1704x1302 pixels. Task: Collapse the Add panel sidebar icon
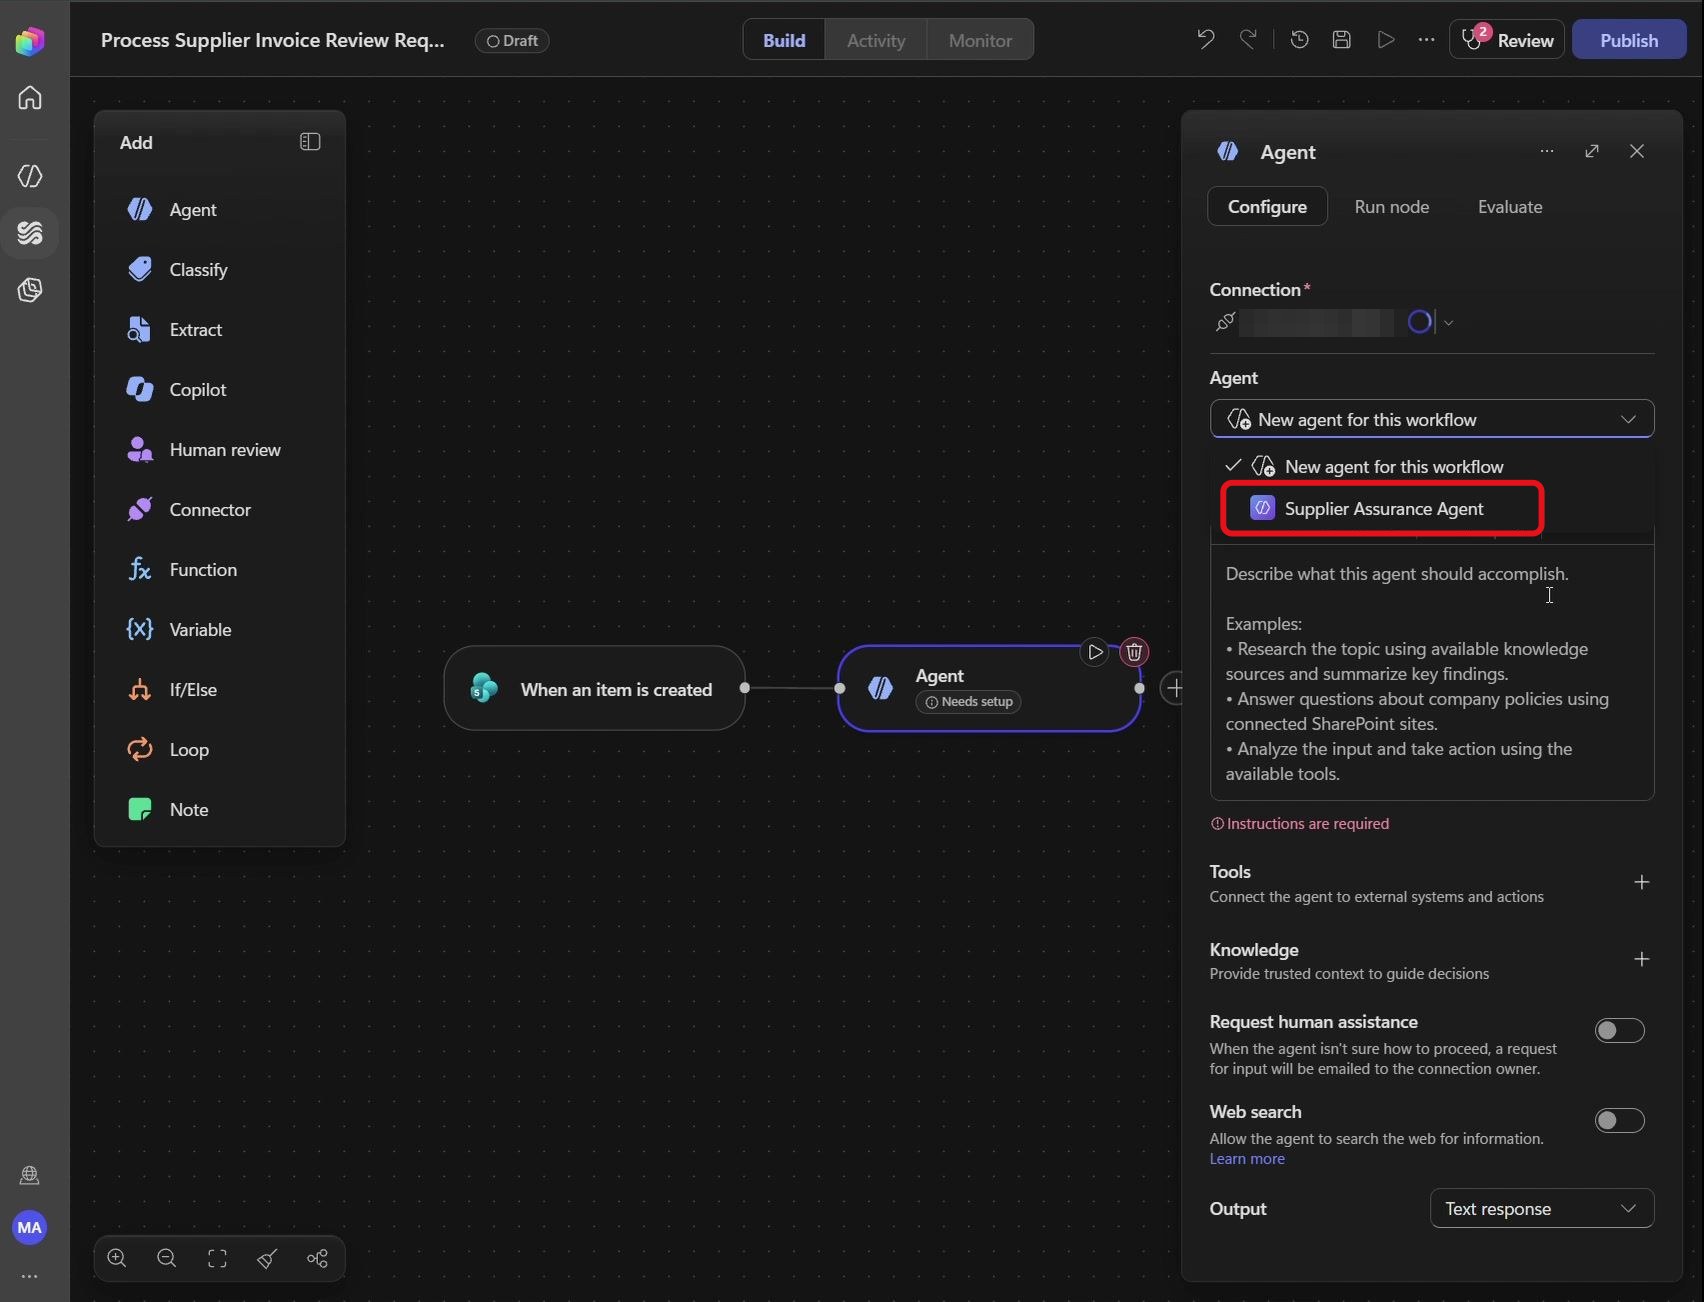click(310, 142)
